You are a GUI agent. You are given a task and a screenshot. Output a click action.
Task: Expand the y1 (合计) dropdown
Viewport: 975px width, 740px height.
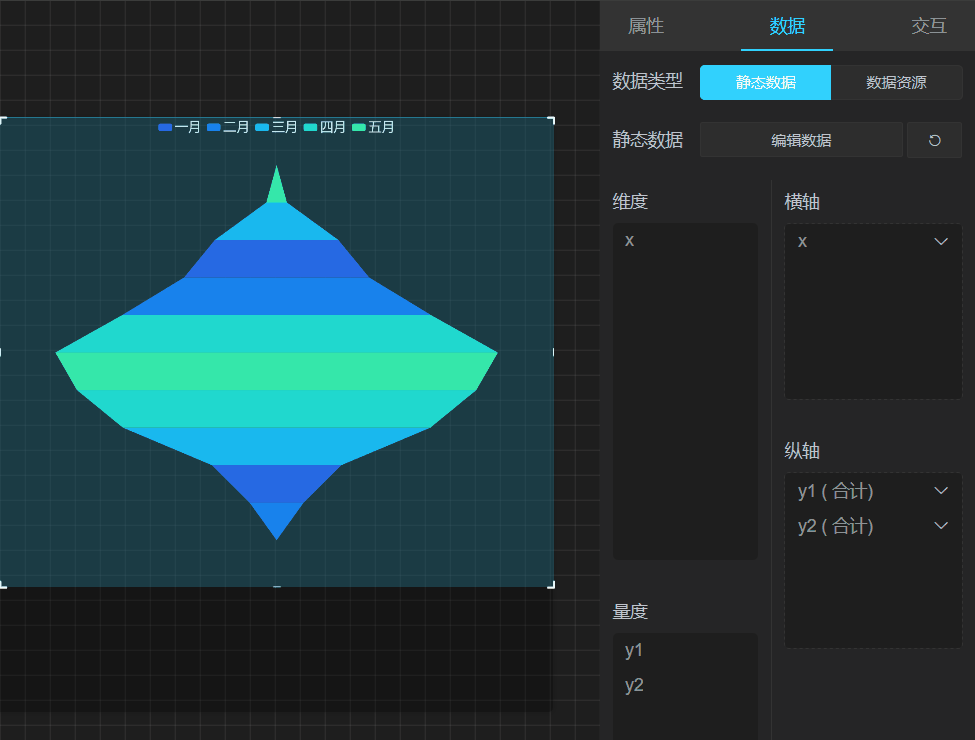pos(941,491)
